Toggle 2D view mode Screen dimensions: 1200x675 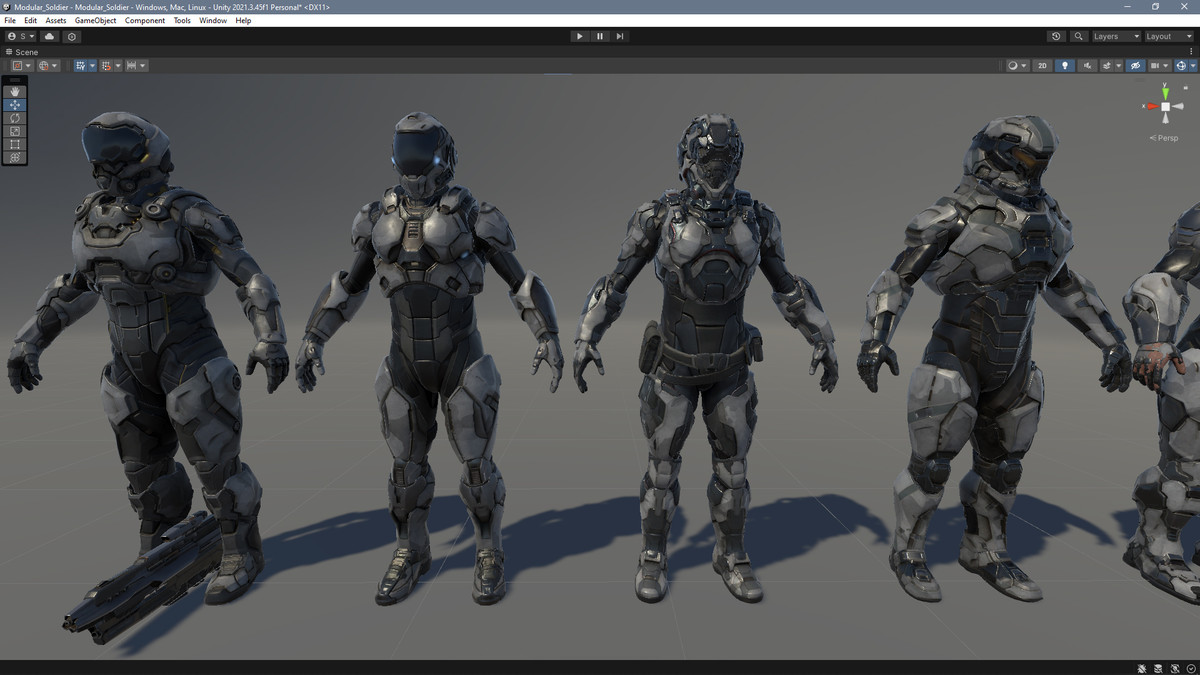(1042, 65)
